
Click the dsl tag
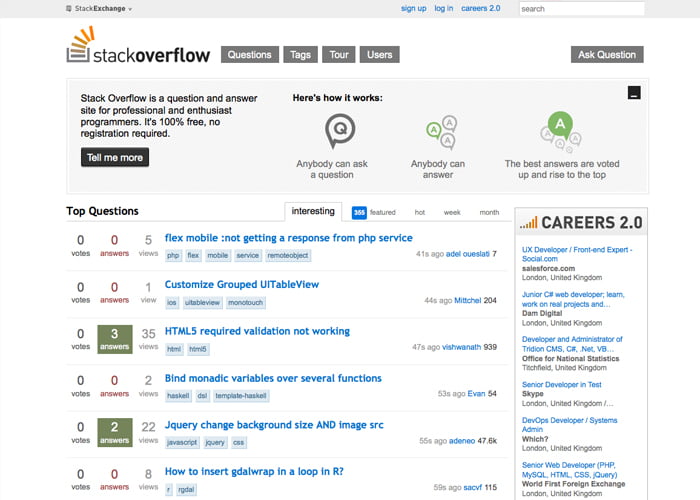[202, 396]
